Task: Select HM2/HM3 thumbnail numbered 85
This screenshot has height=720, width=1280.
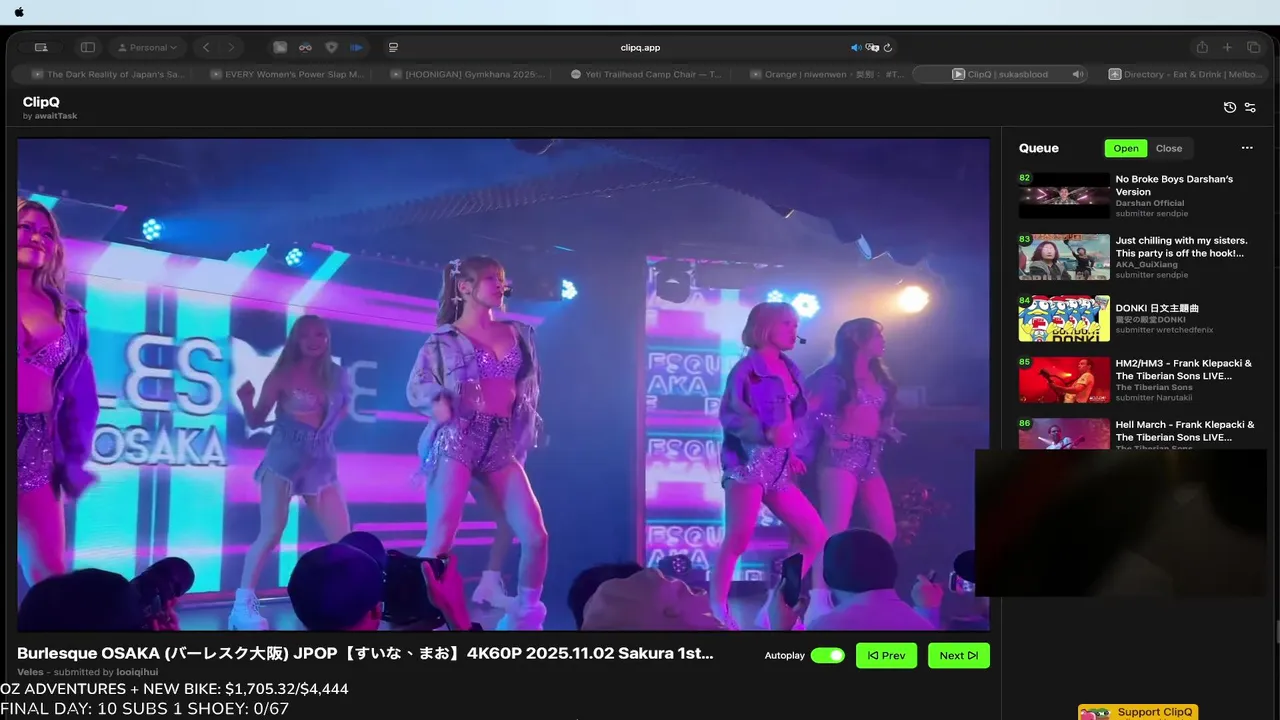Action: [1064, 380]
